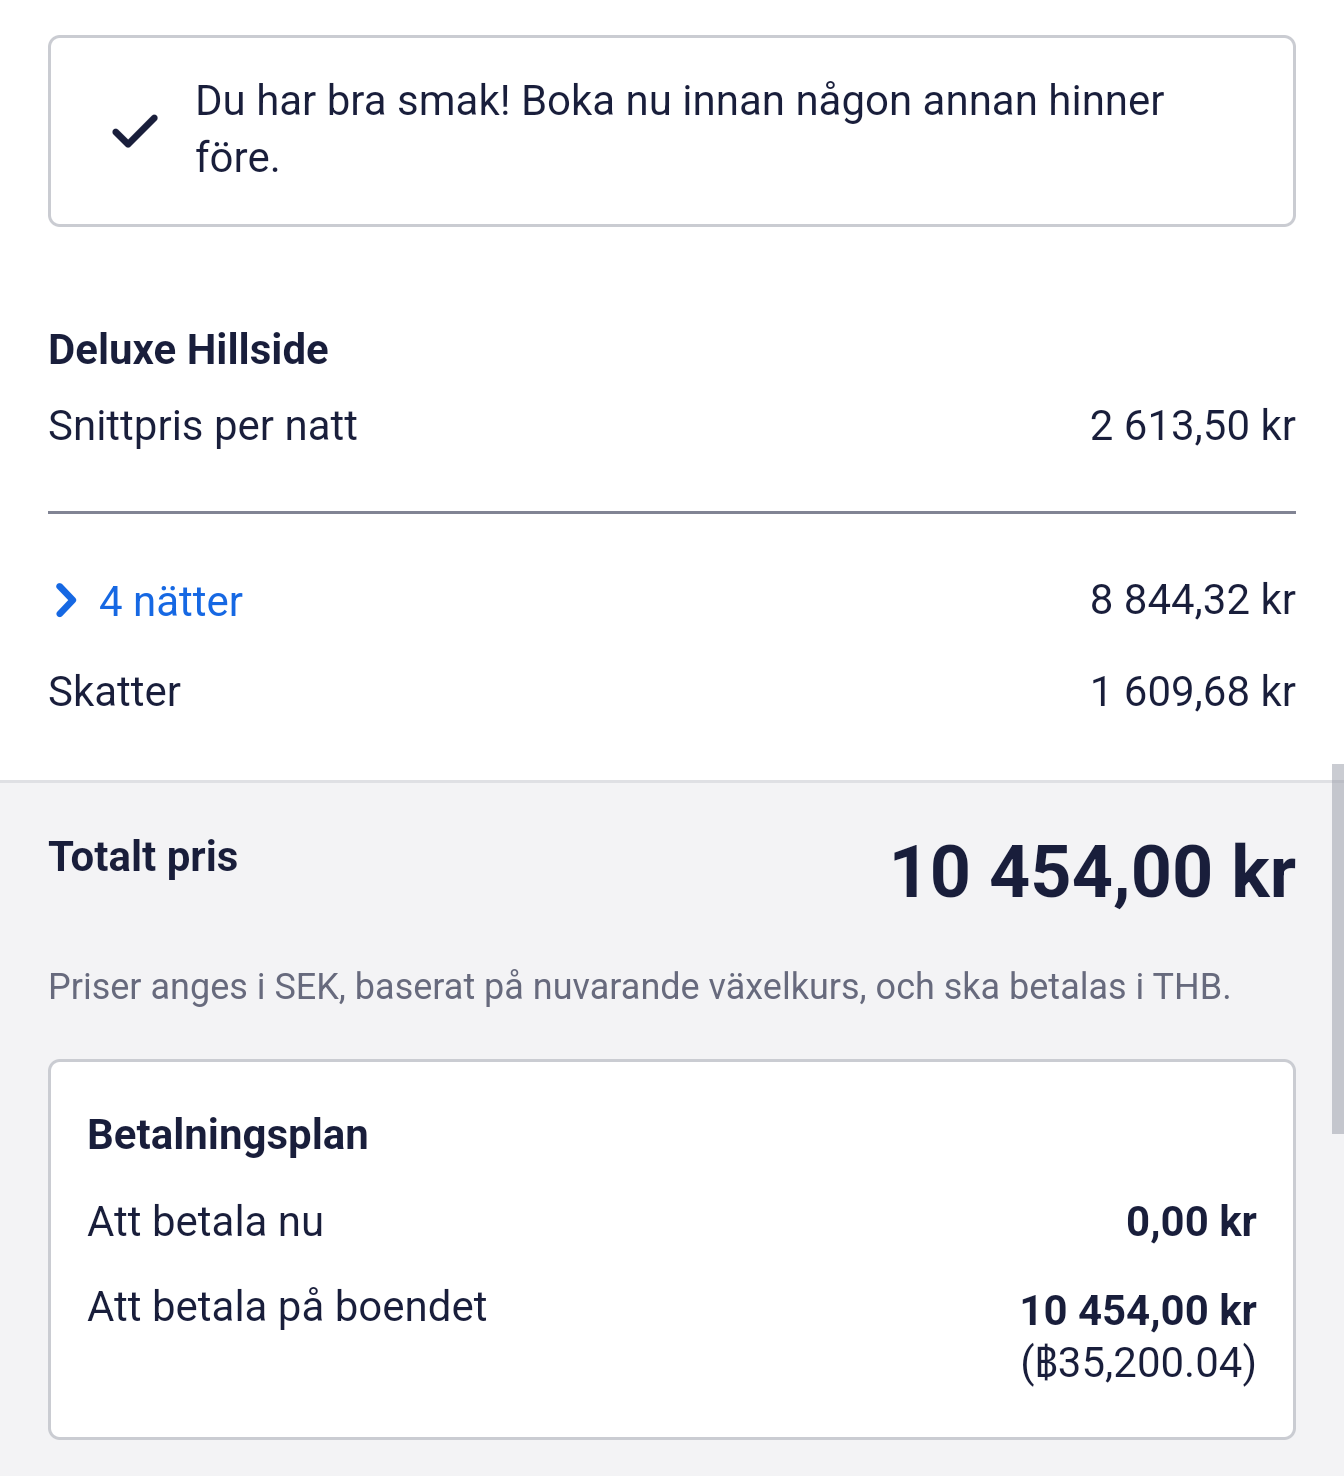Click the SEK exchange rate disclaimer text

(x=639, y=987)
